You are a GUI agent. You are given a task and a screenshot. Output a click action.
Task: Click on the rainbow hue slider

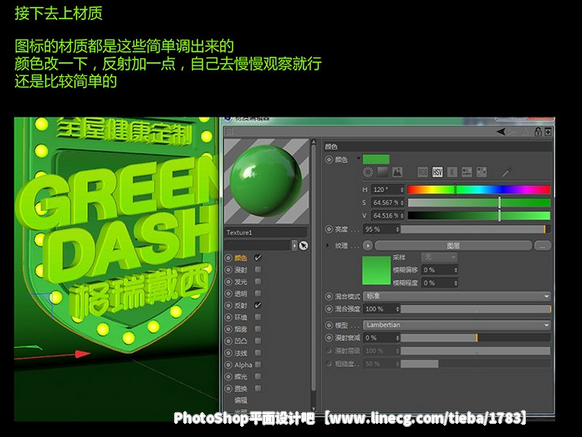click(479, 190)
